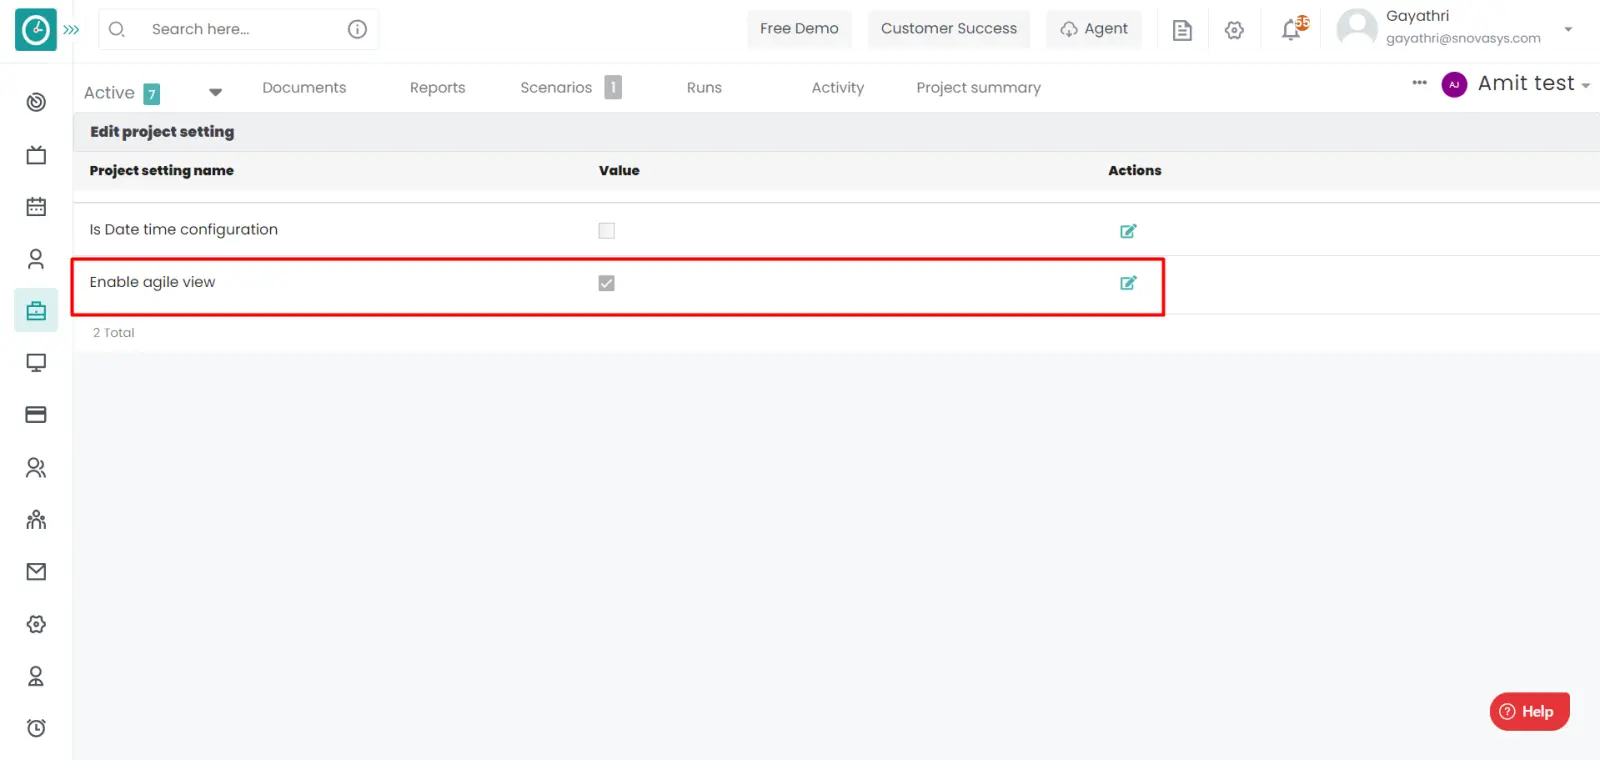The image size is (1600, 760).
Task: Switch to the Documents tab
Action: click(304, 88)
